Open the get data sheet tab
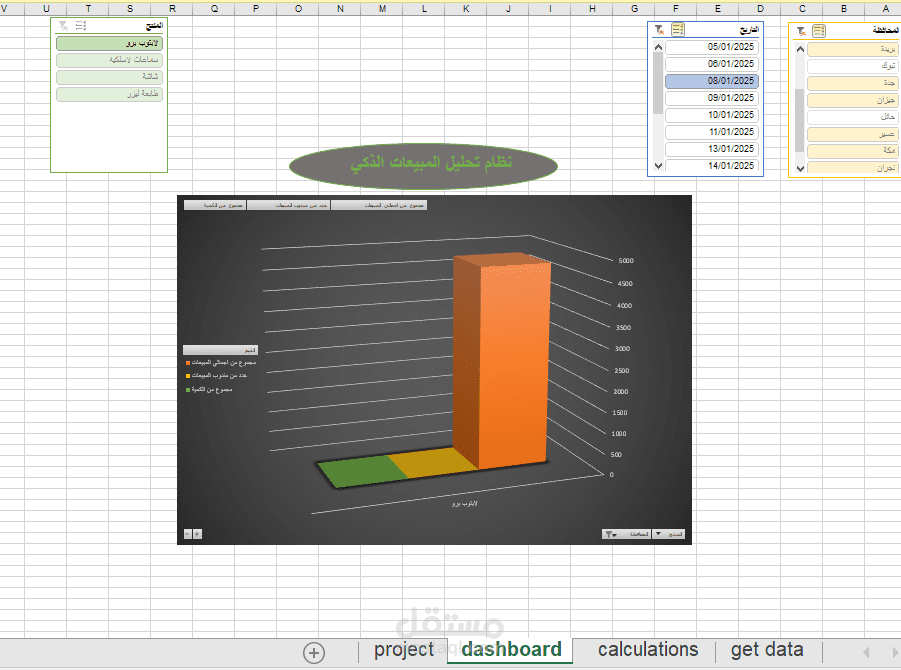 coord(766,649)
